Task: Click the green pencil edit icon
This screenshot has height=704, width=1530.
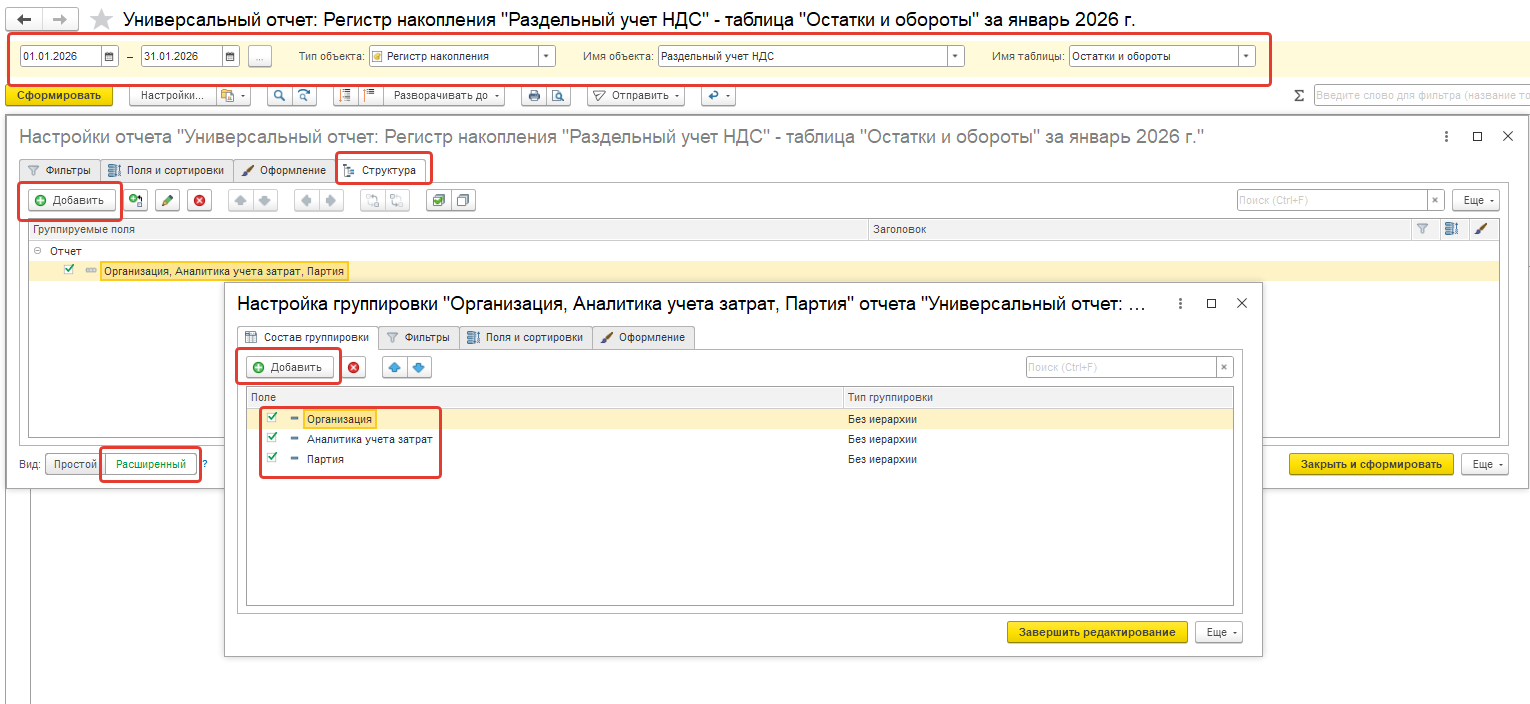Action: coord(167,200)
